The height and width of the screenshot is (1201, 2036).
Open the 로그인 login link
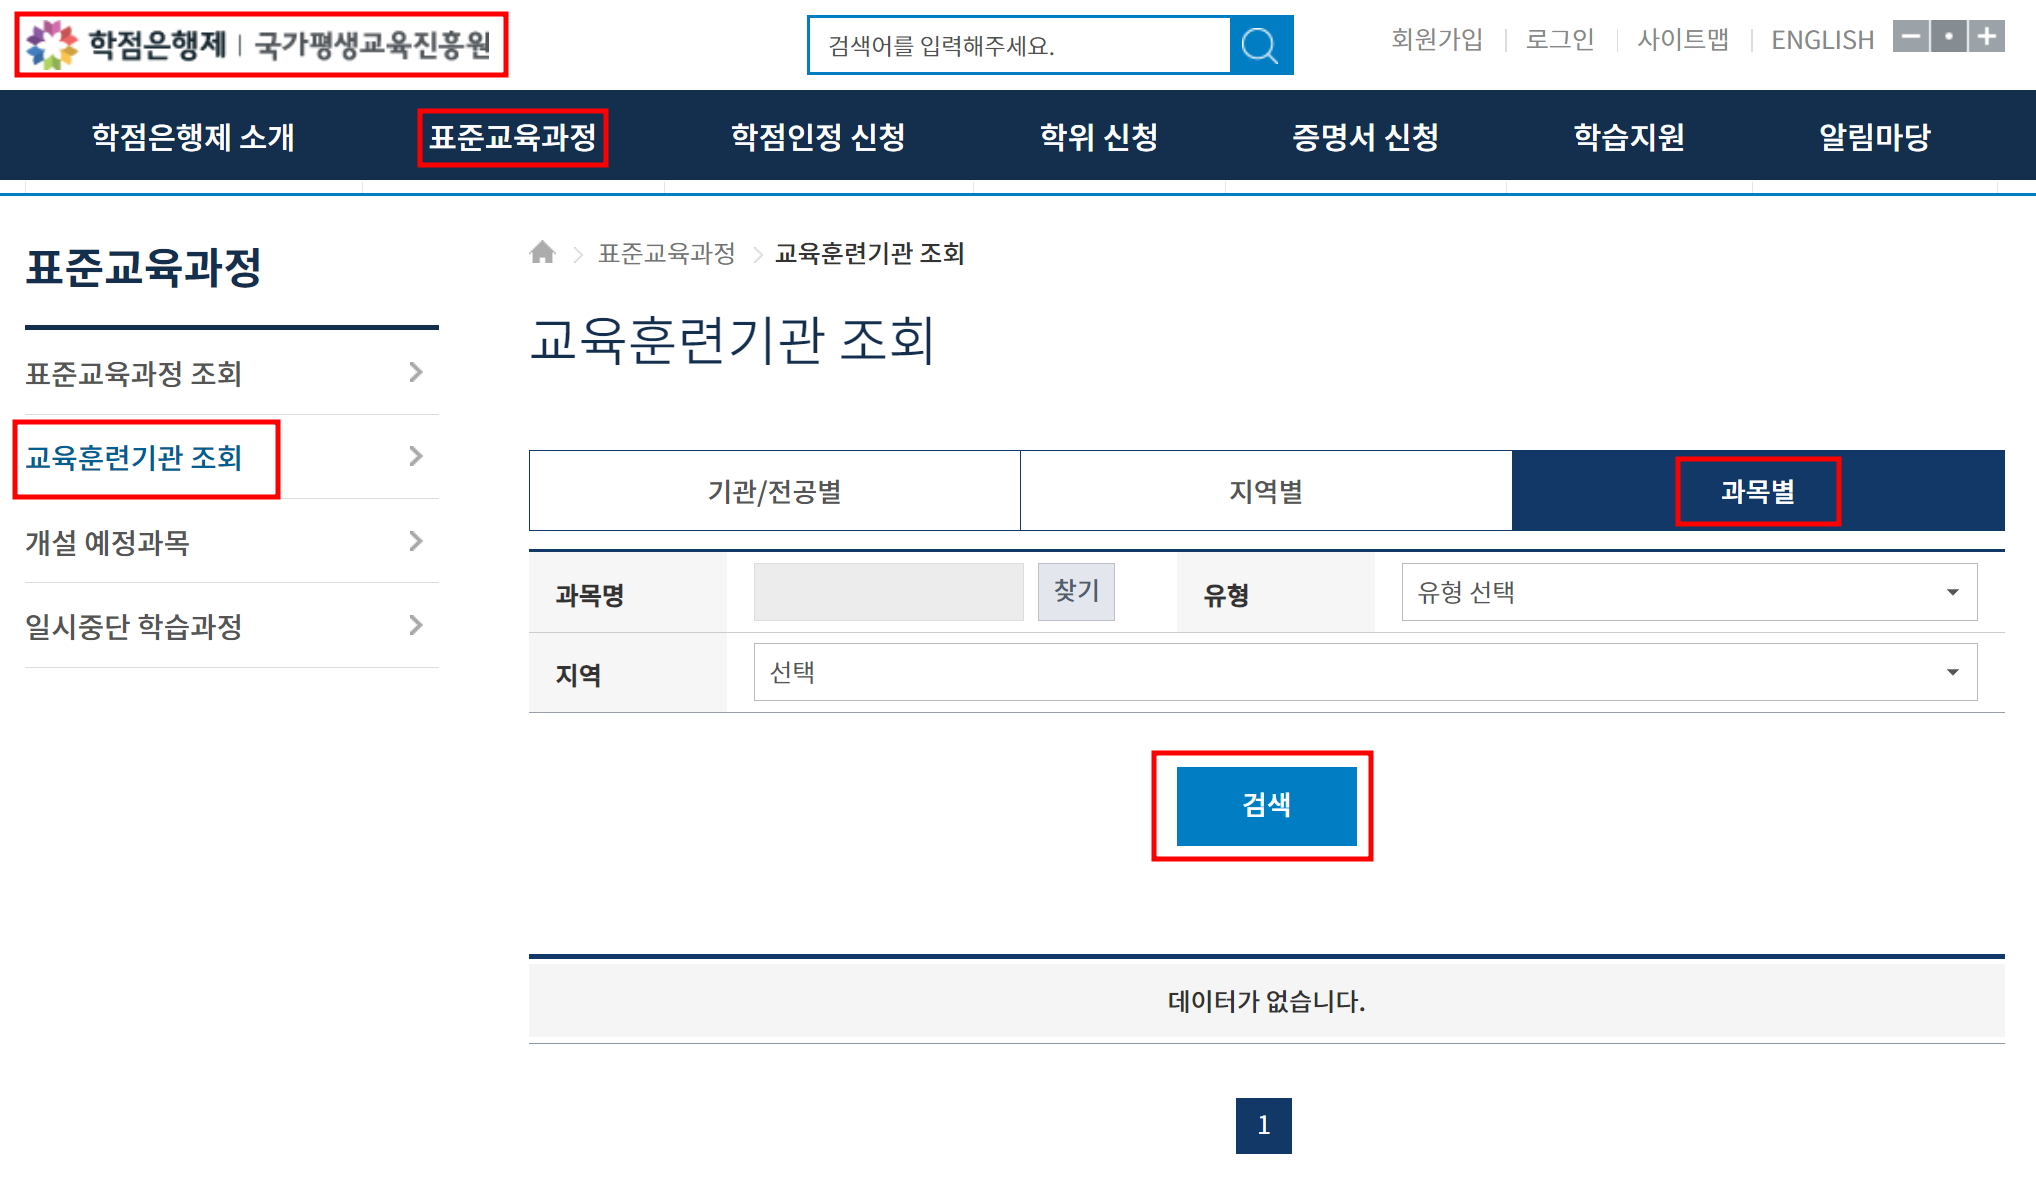tap(1559, 38)
